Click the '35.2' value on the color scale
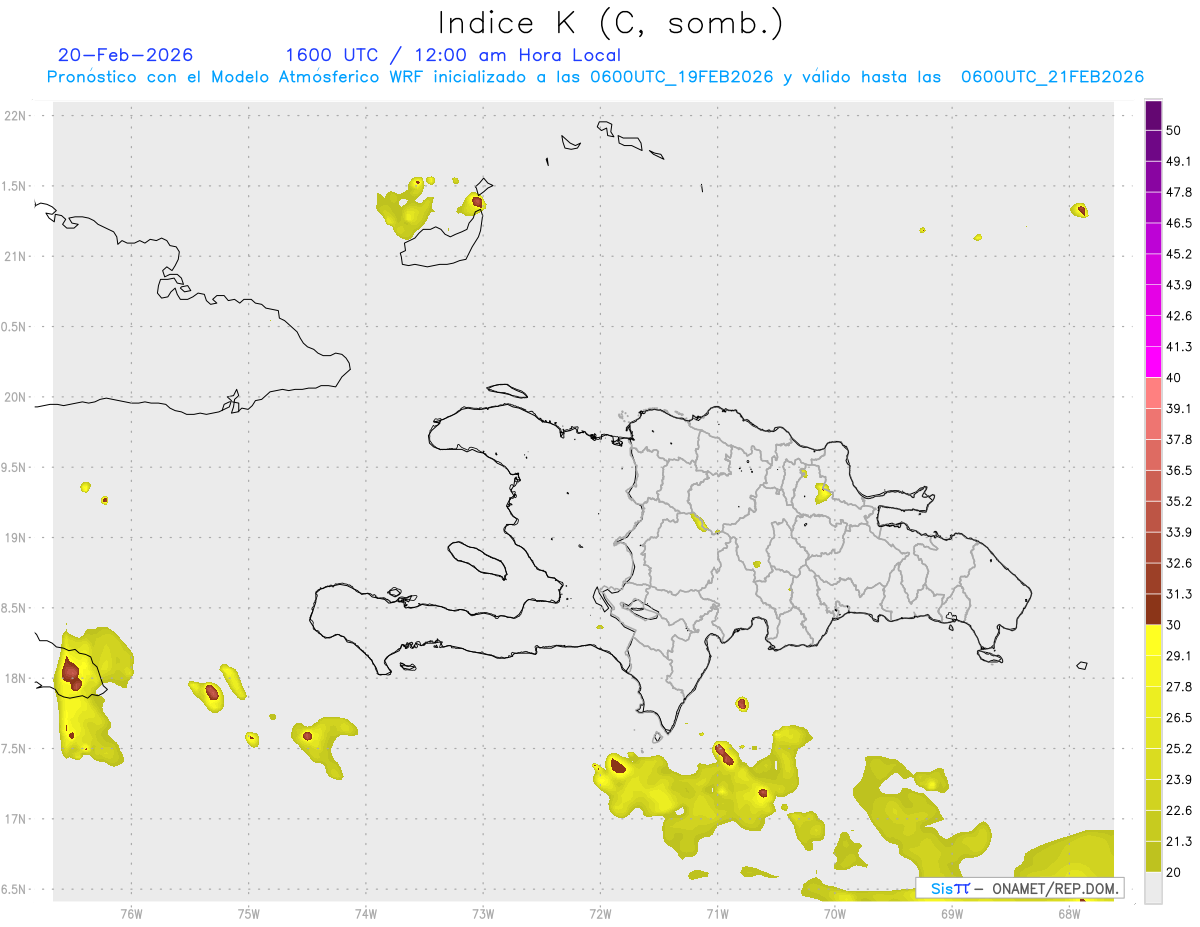This screenshot has width=1200, height=927. pos(1179,501)
